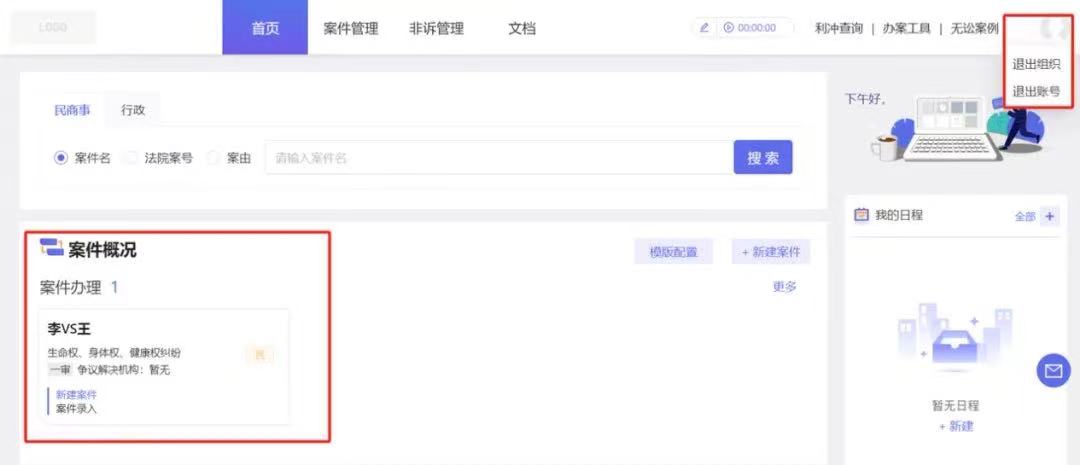Viewport: 1080px width, 465px height.
Task: Choose 退出账号 from the dropdown
Action: 1036,91
